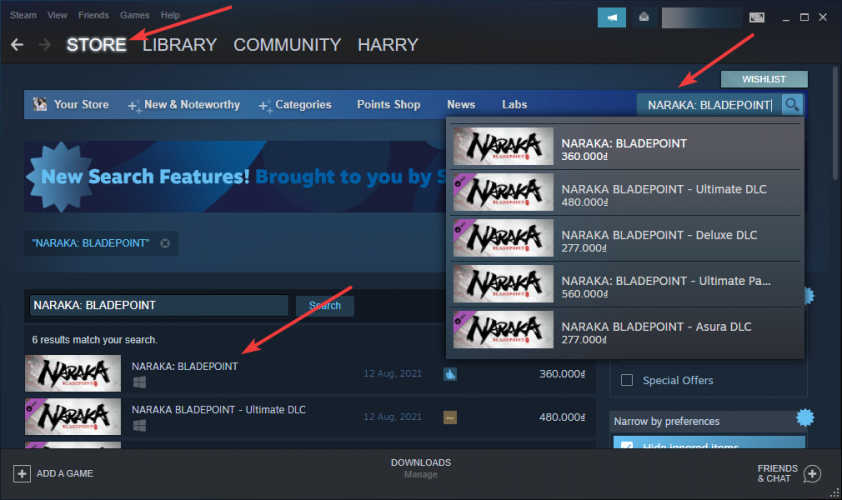This screenshot has height=500, width=842.
Task: Remove the "NARAKA: BLADEPOINT" search tag
Action: [x=165, y=243]
